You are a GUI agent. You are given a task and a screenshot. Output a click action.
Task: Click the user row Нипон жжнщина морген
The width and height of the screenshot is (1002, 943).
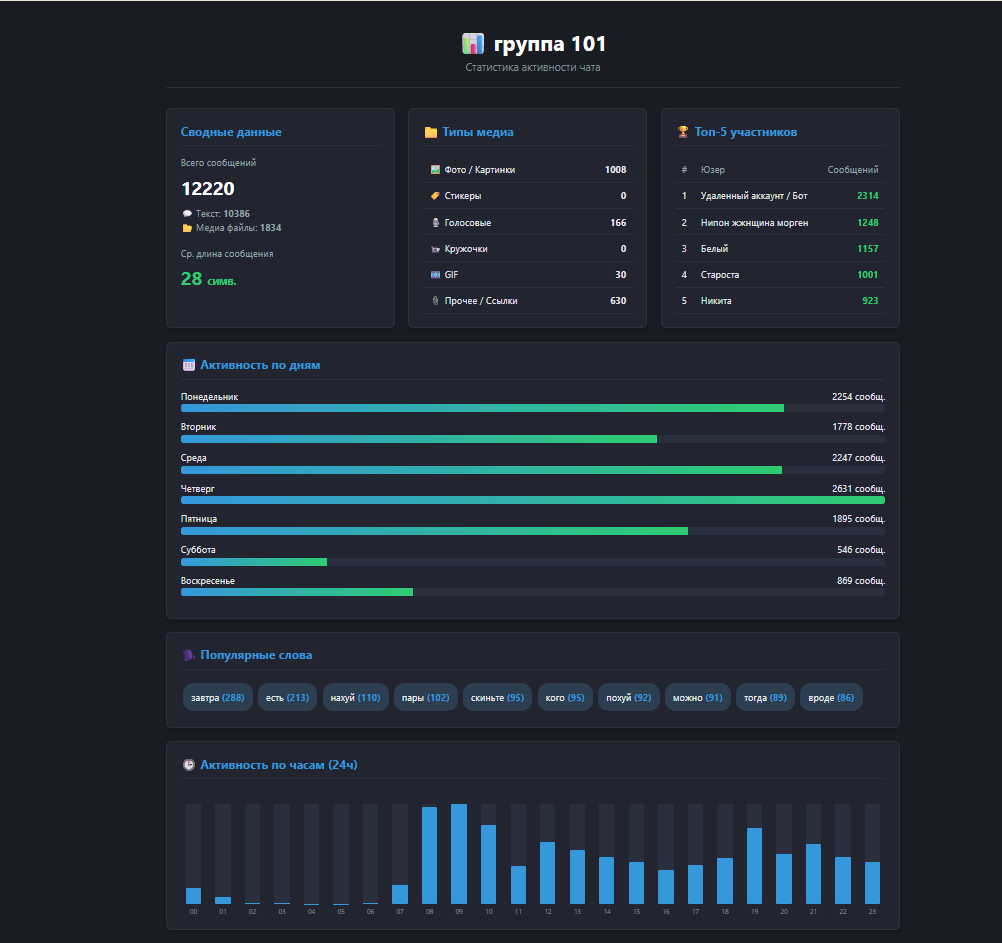coord(780,222)
